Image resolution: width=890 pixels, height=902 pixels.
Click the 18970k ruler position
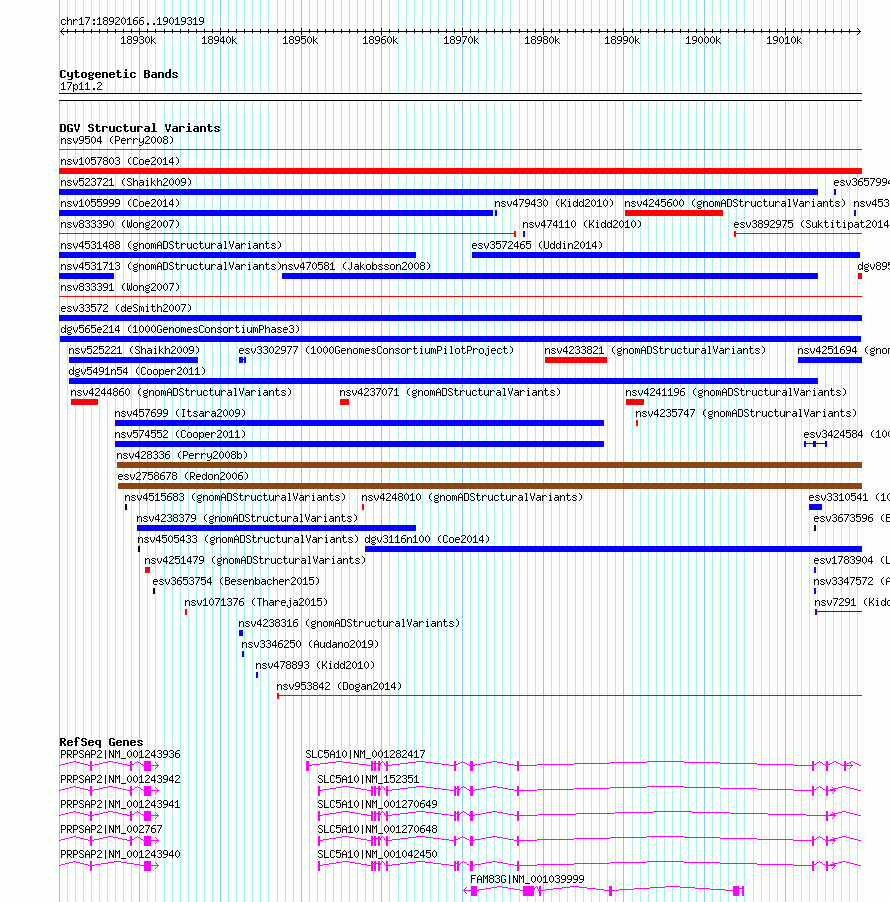461,40
